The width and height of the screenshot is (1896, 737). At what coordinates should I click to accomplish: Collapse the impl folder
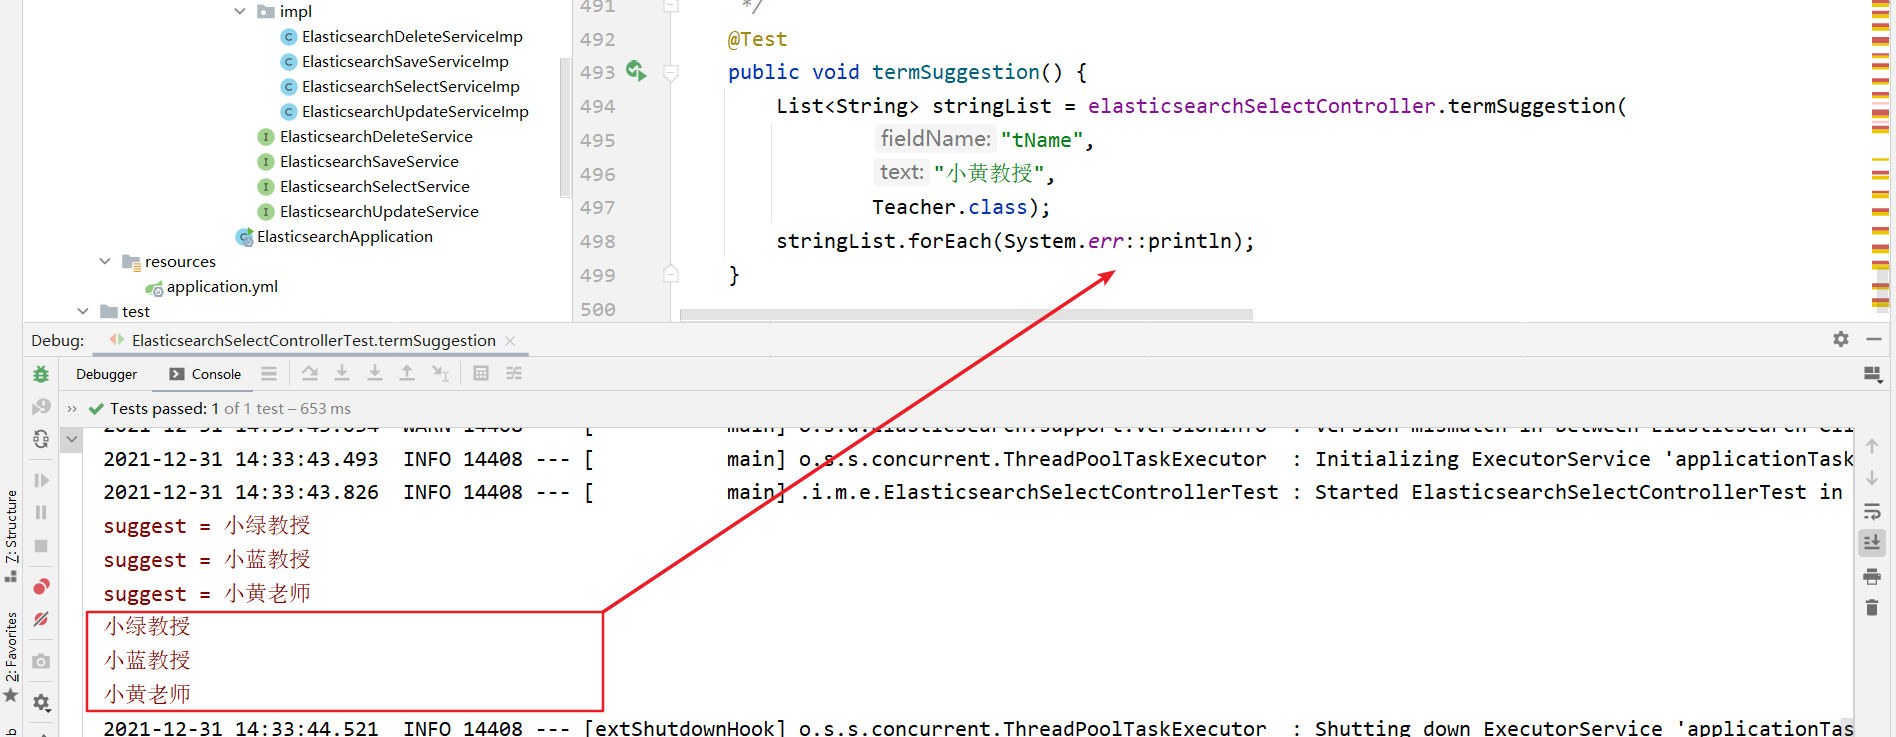click(240, 11)
